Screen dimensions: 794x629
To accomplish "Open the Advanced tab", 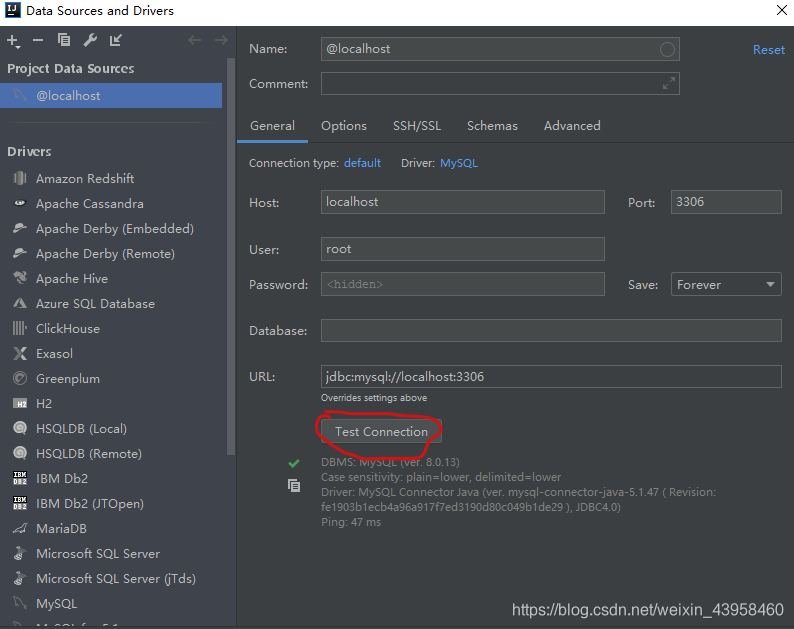I will point(572,126).
